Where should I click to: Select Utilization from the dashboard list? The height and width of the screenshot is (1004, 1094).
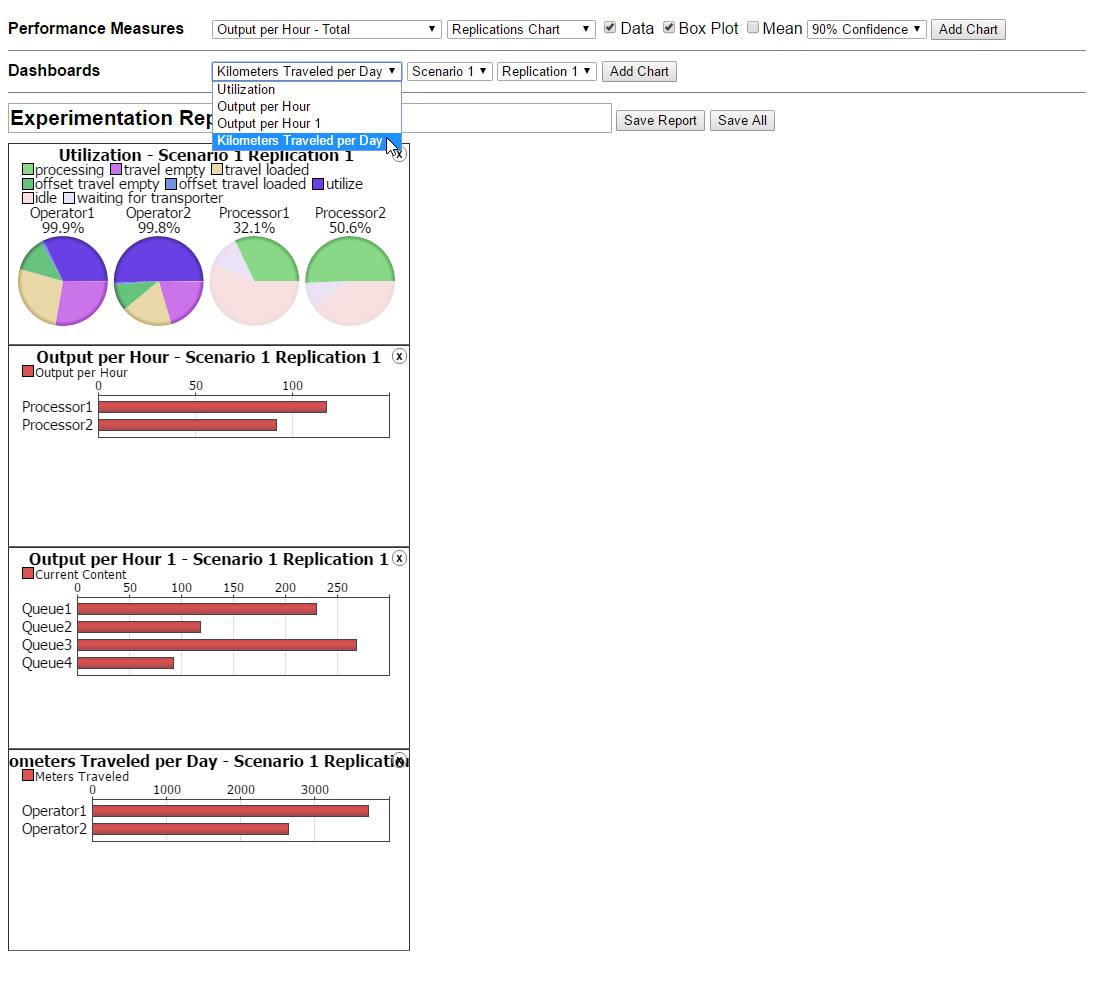pos(246,90)
